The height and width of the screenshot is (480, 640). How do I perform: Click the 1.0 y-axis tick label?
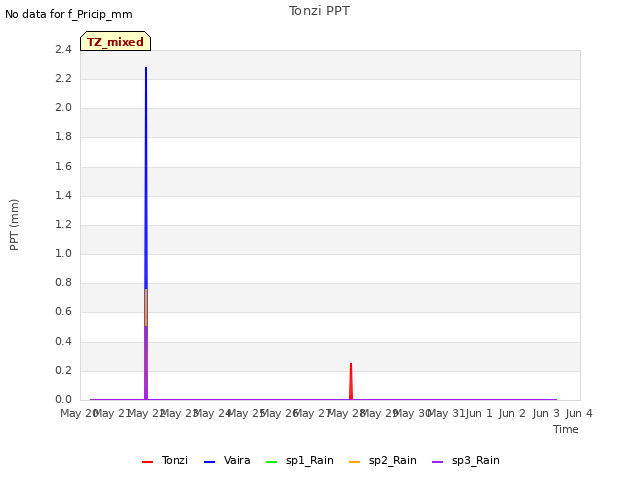tap(63, 253)
